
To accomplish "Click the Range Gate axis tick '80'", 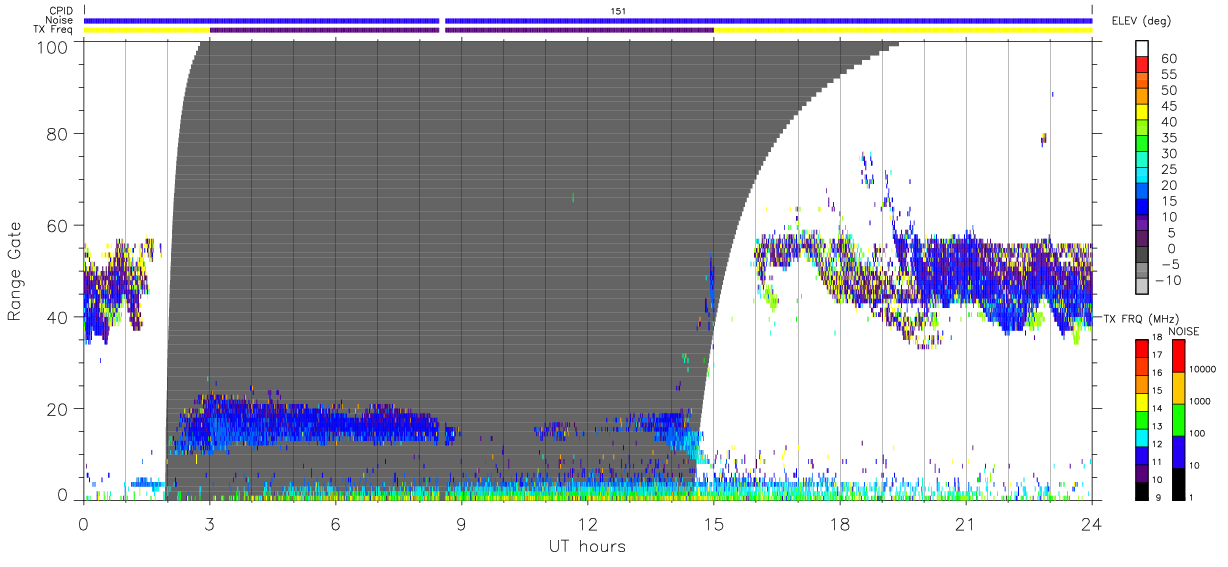I will pos(58,134).
